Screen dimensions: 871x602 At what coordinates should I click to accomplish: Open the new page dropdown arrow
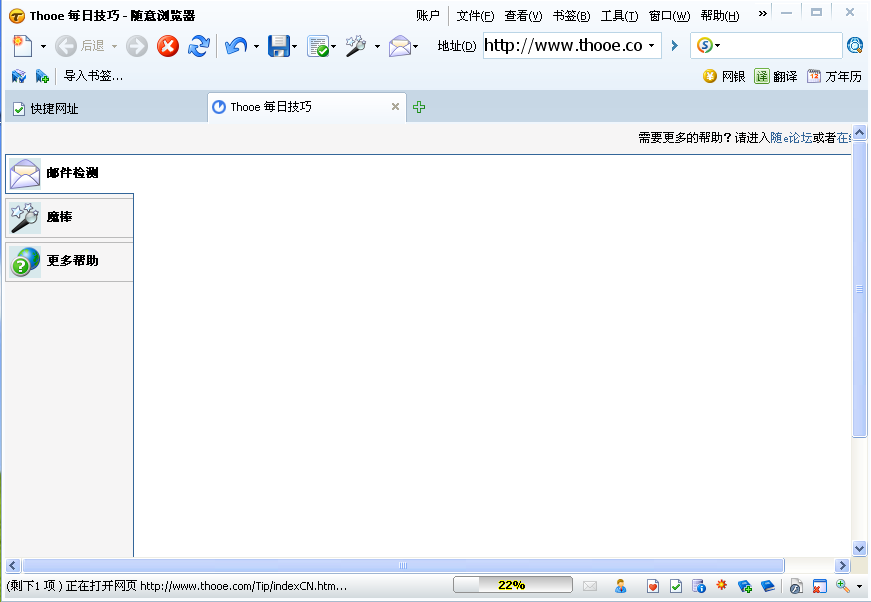(x=43, y=47)
